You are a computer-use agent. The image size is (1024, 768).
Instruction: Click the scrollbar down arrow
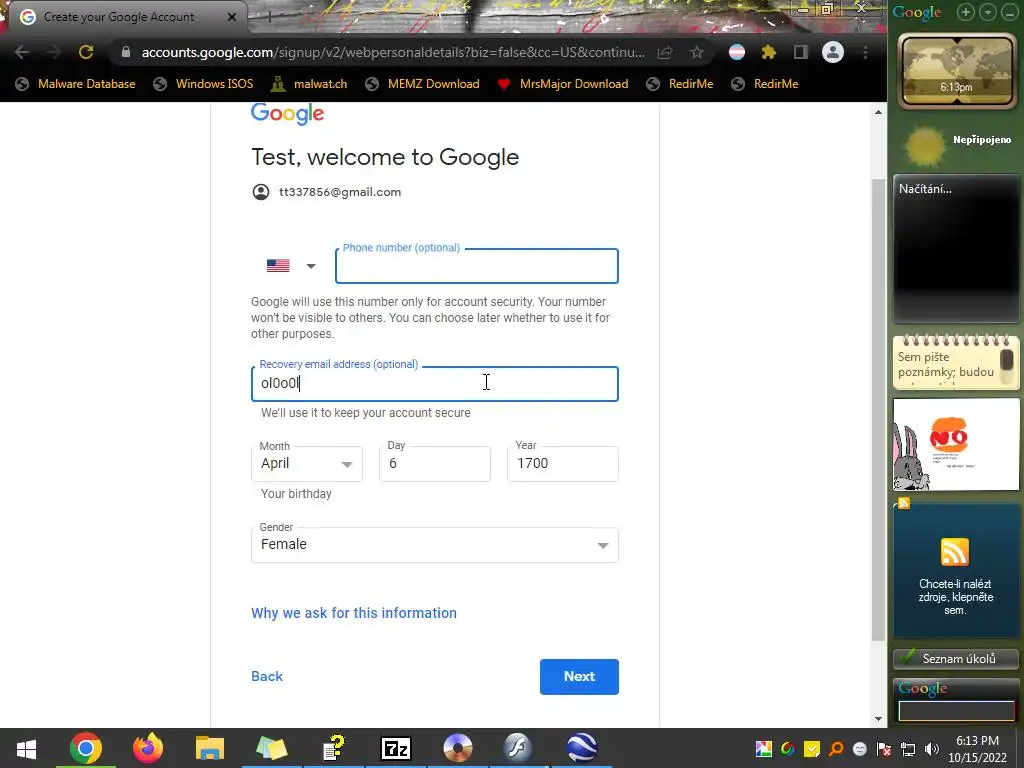point(878,718)
